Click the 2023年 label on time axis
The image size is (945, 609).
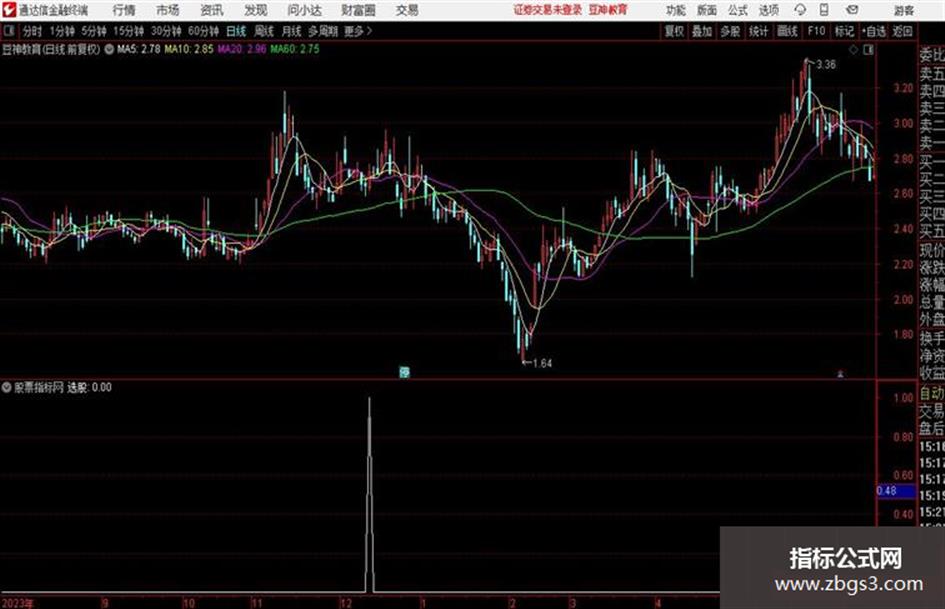[x=18, y=602]
